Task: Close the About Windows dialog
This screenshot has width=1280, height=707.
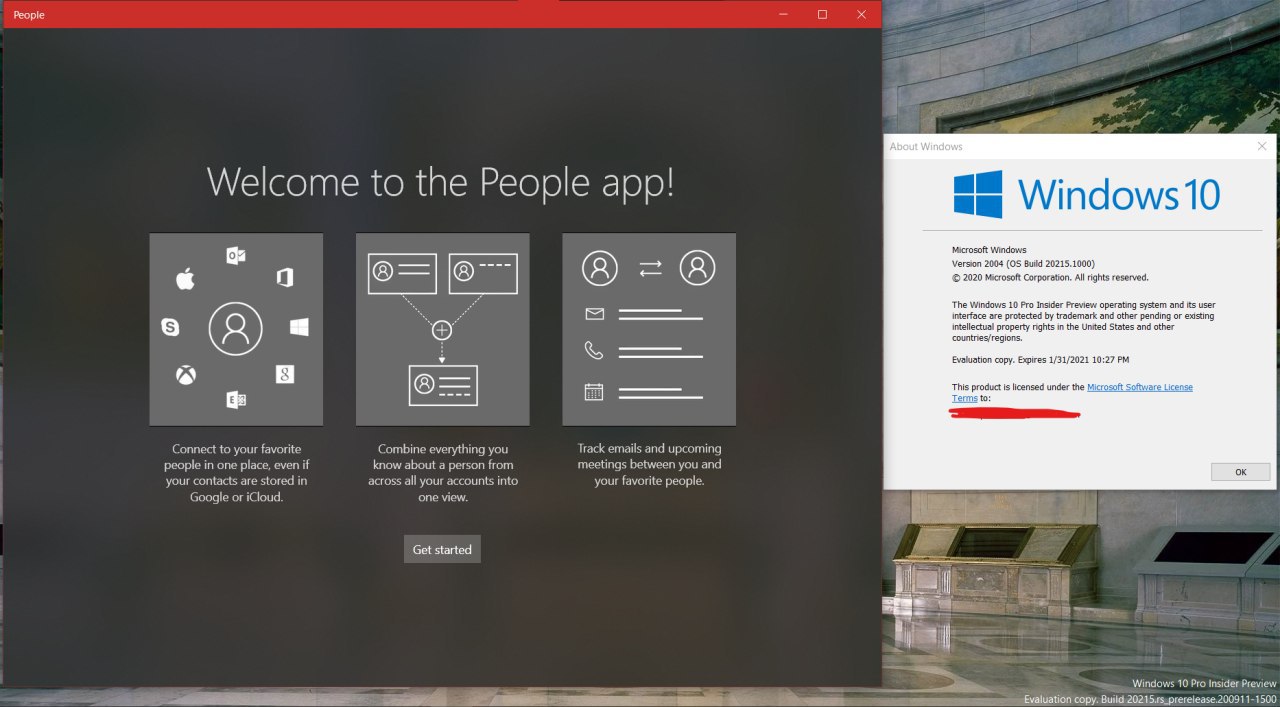Action: click(x=1262, y=146)
